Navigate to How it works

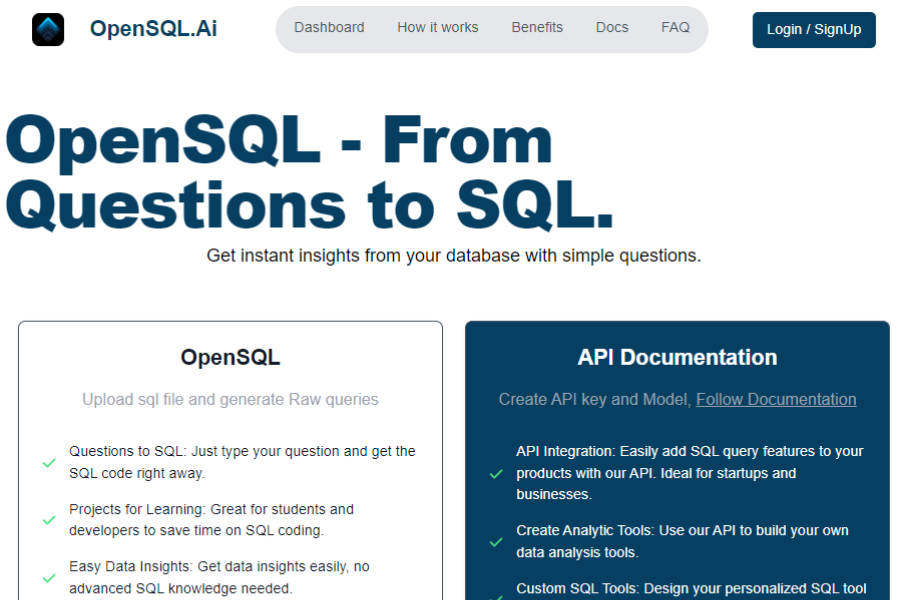(x=437, y=27)
